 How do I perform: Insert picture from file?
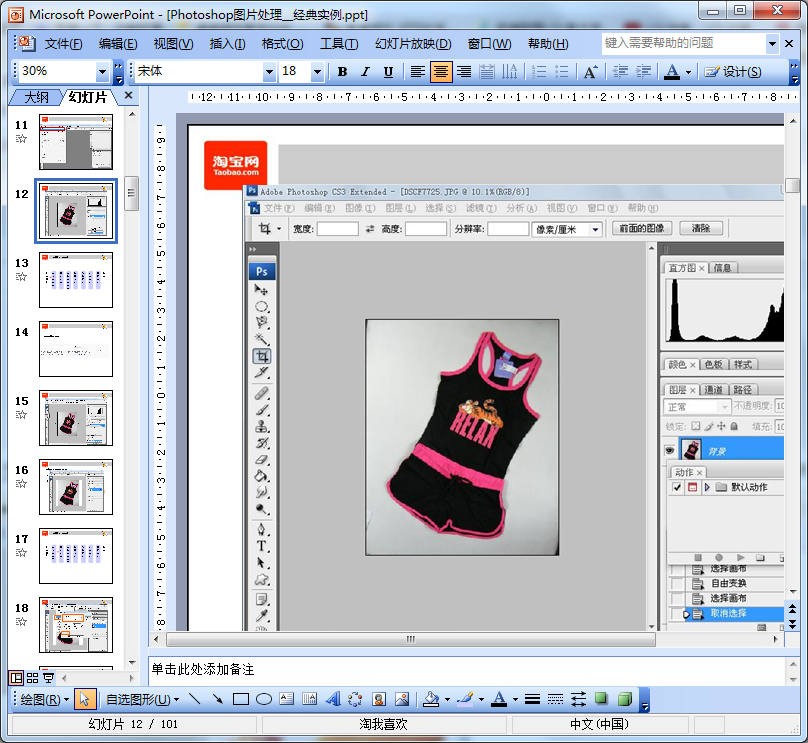pos(402,699)
